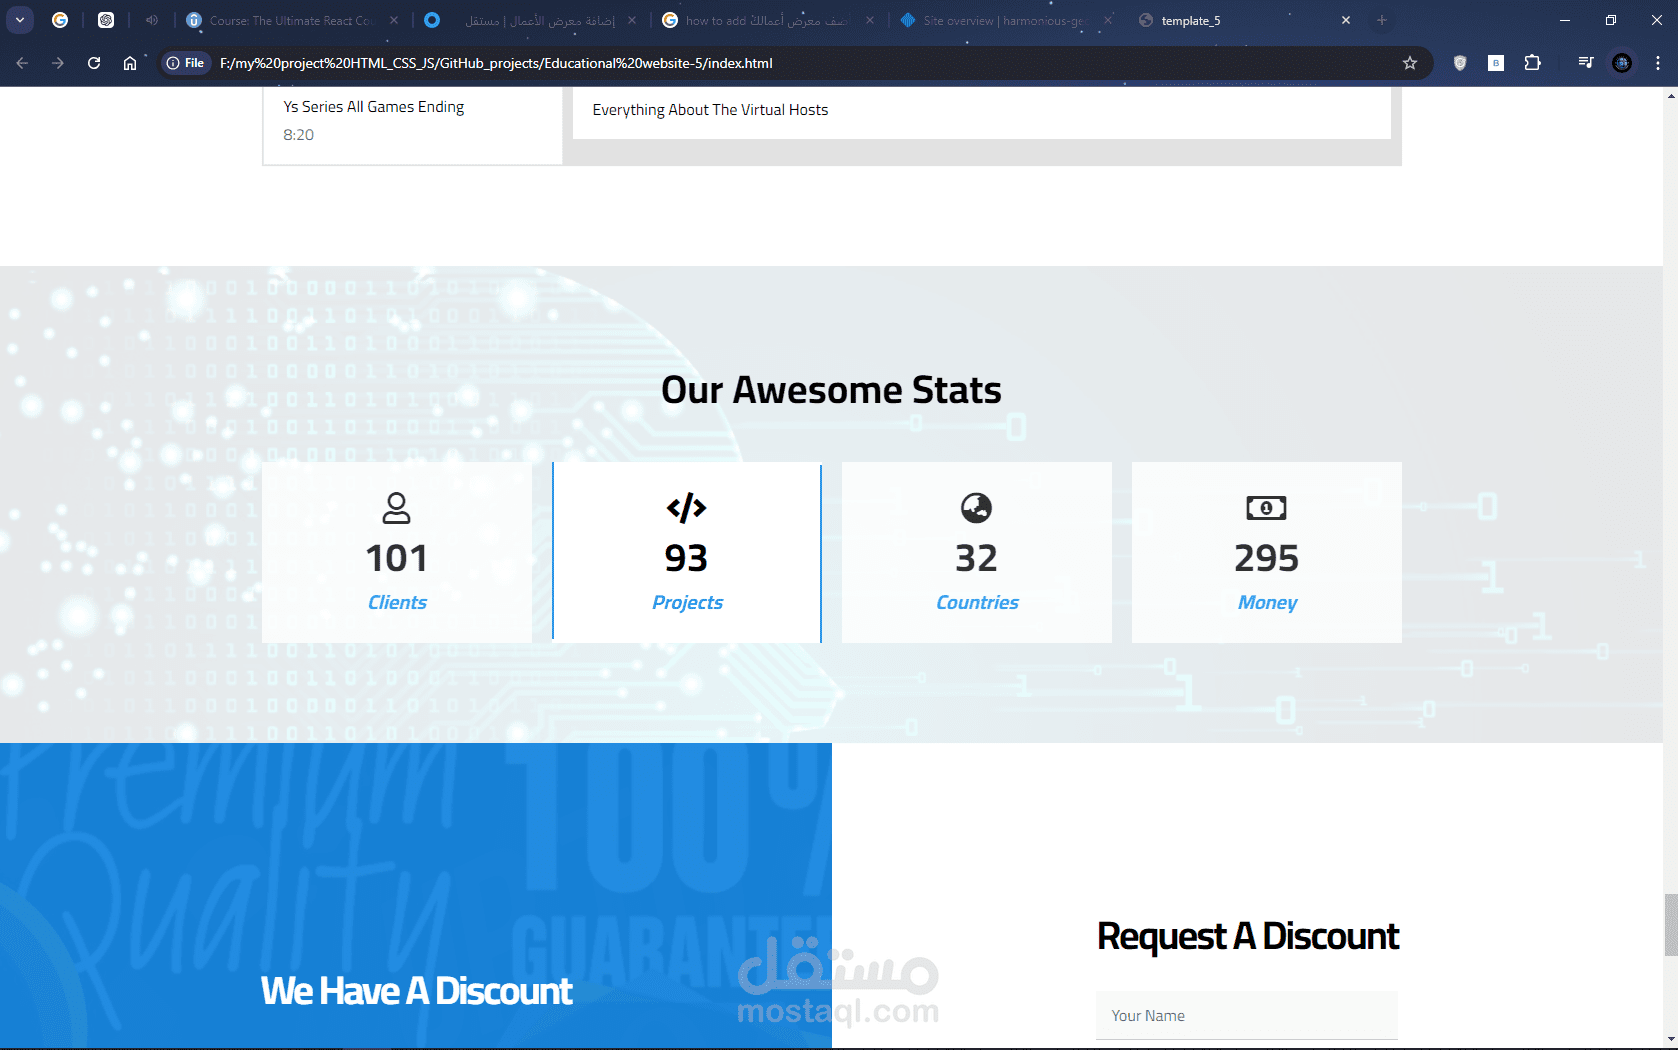Go back to the previous page

coord(22,63)
